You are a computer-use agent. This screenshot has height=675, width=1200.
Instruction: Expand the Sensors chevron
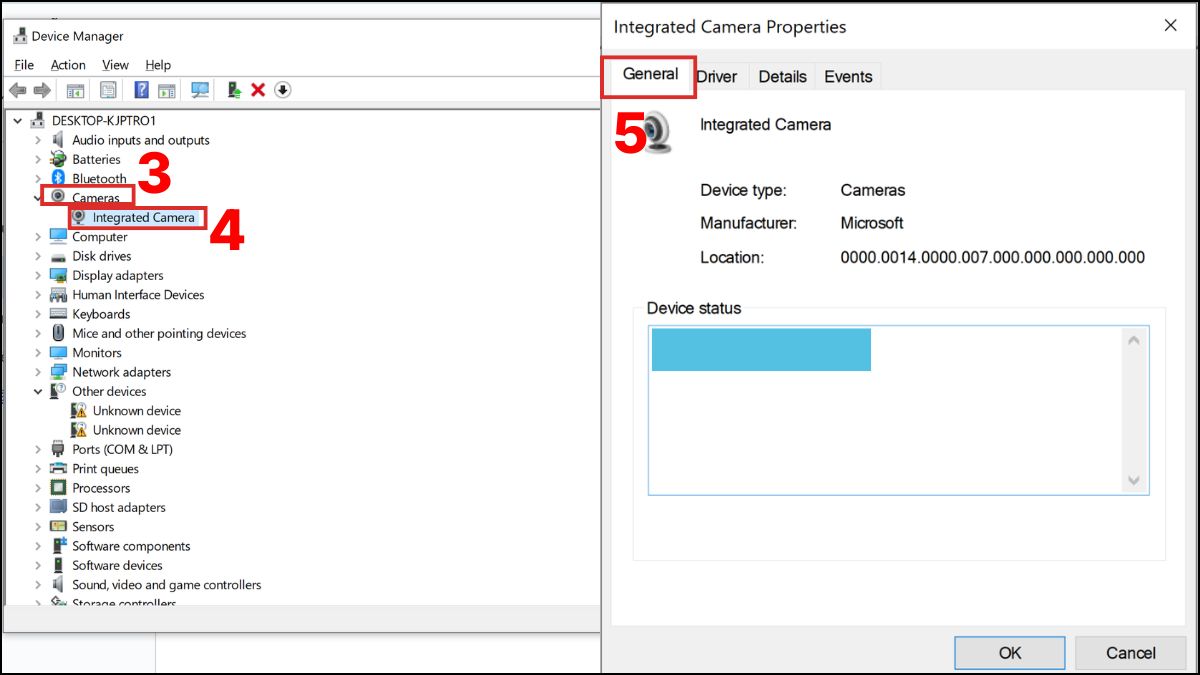[x=38, y=527]
